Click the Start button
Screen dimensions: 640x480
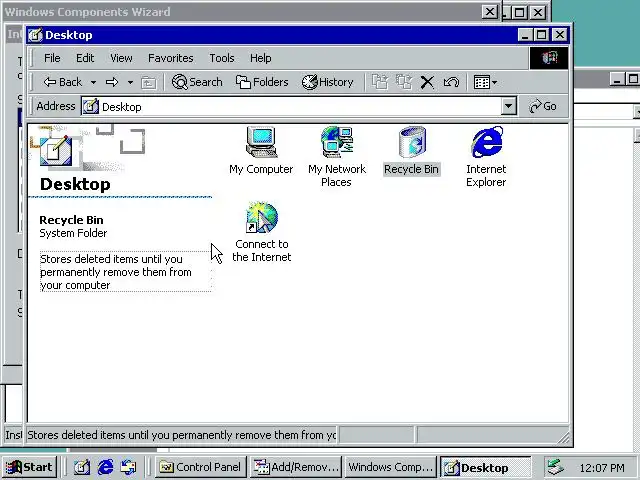point(29,467)
